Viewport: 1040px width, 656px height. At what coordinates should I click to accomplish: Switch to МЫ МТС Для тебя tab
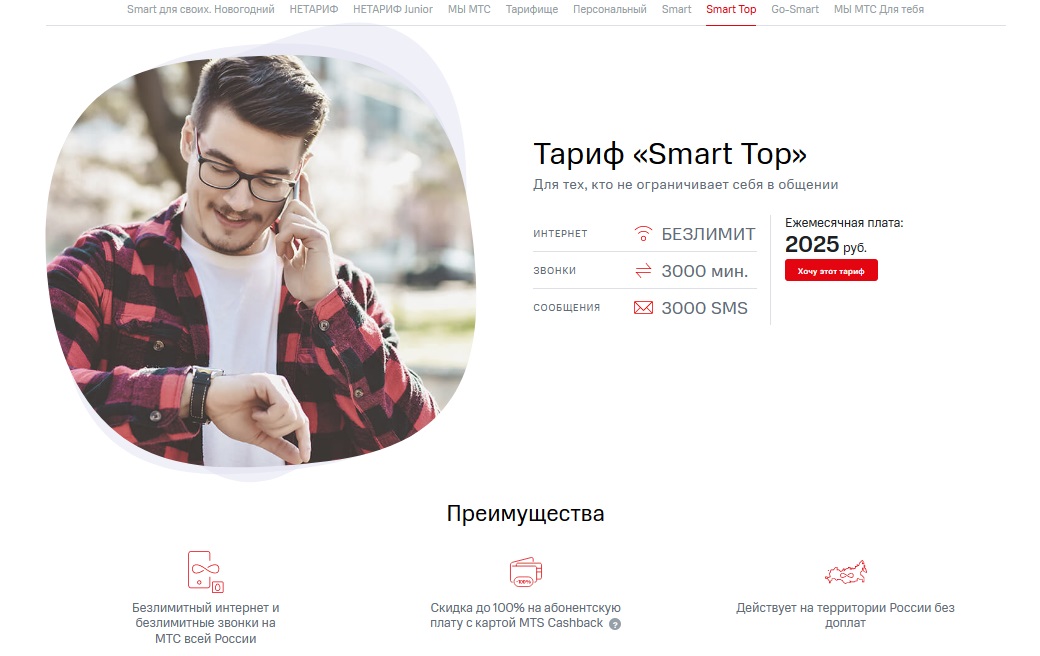point(879,9)
